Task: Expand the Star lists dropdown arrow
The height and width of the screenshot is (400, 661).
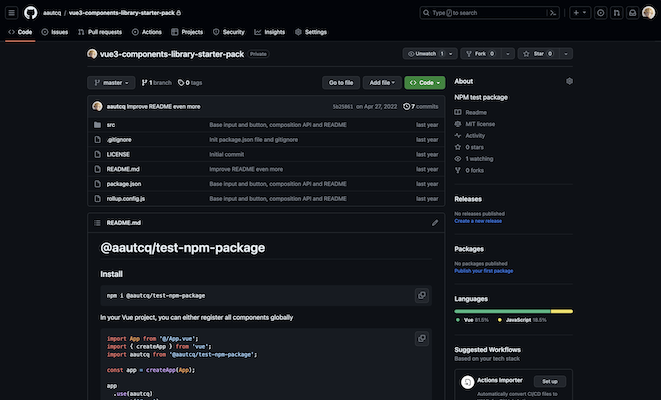Action: (x=566, y=54)
